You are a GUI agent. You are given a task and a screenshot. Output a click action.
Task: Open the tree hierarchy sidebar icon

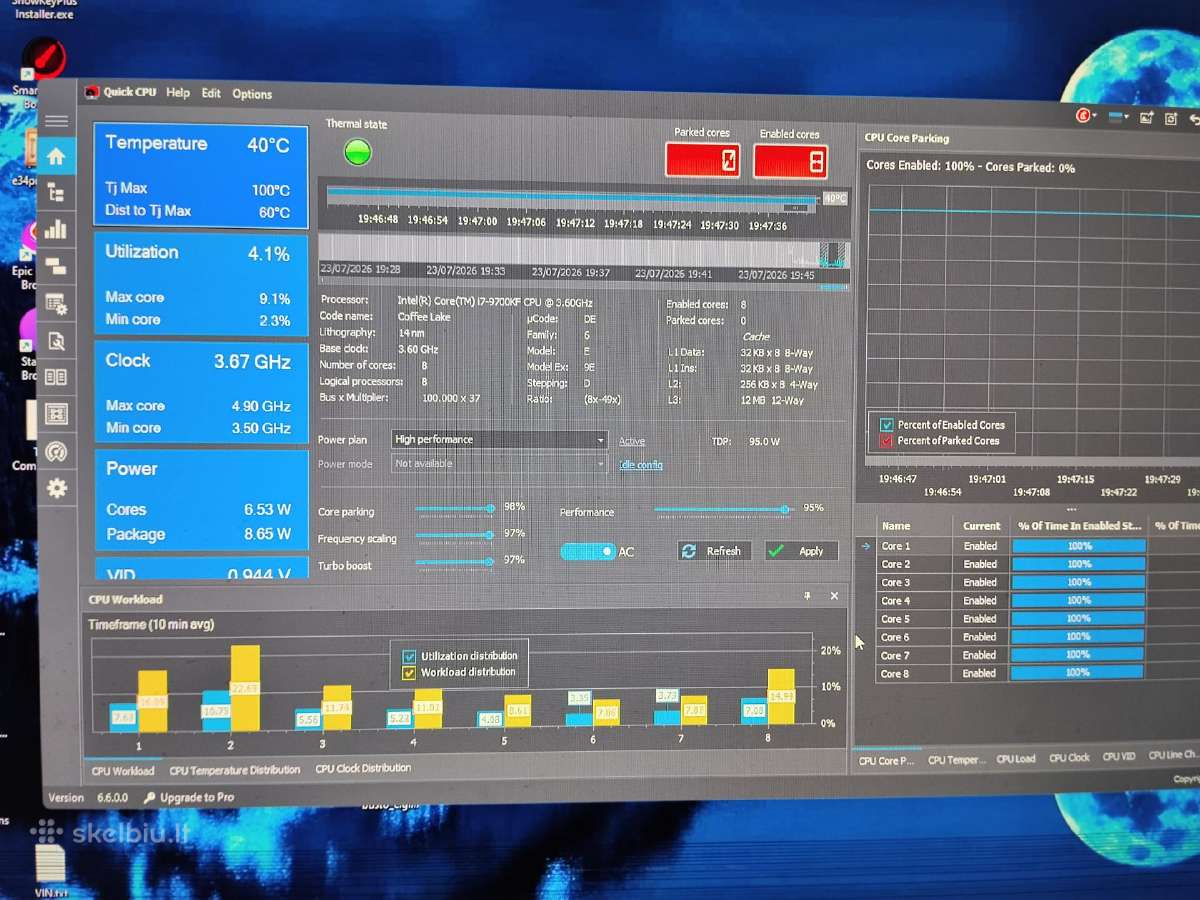(x=56, y=193)
